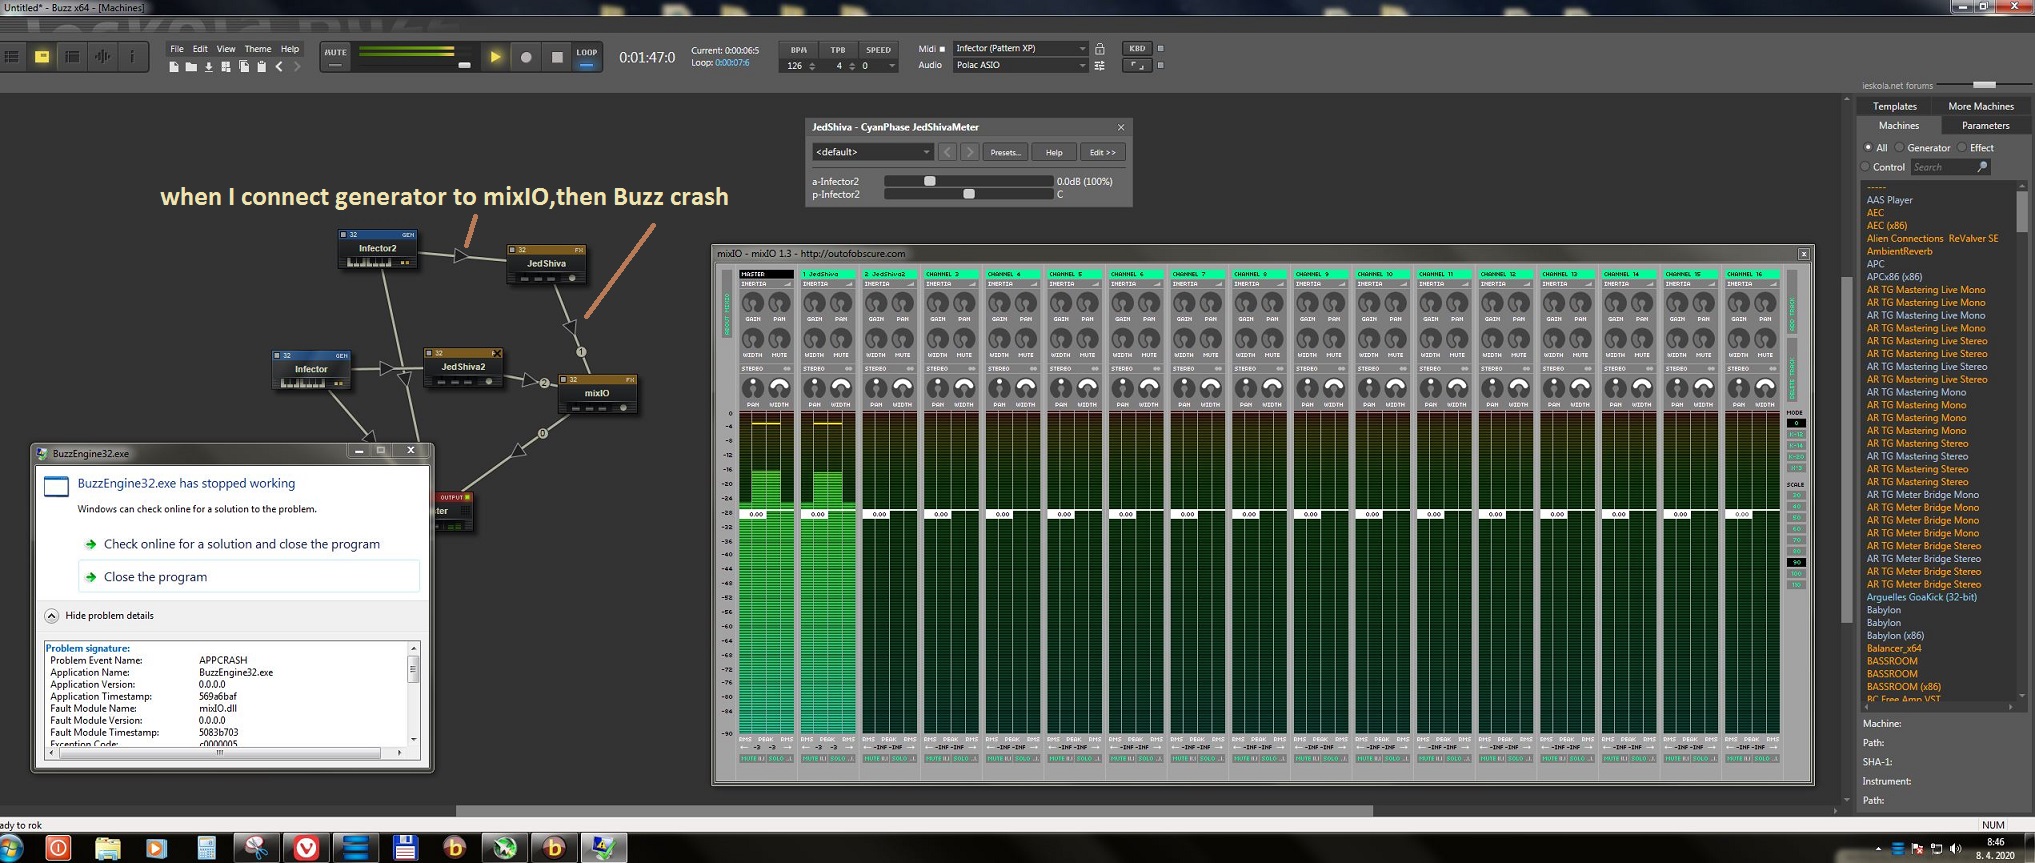
Task: Open the File menu
Action: [177, 49]
